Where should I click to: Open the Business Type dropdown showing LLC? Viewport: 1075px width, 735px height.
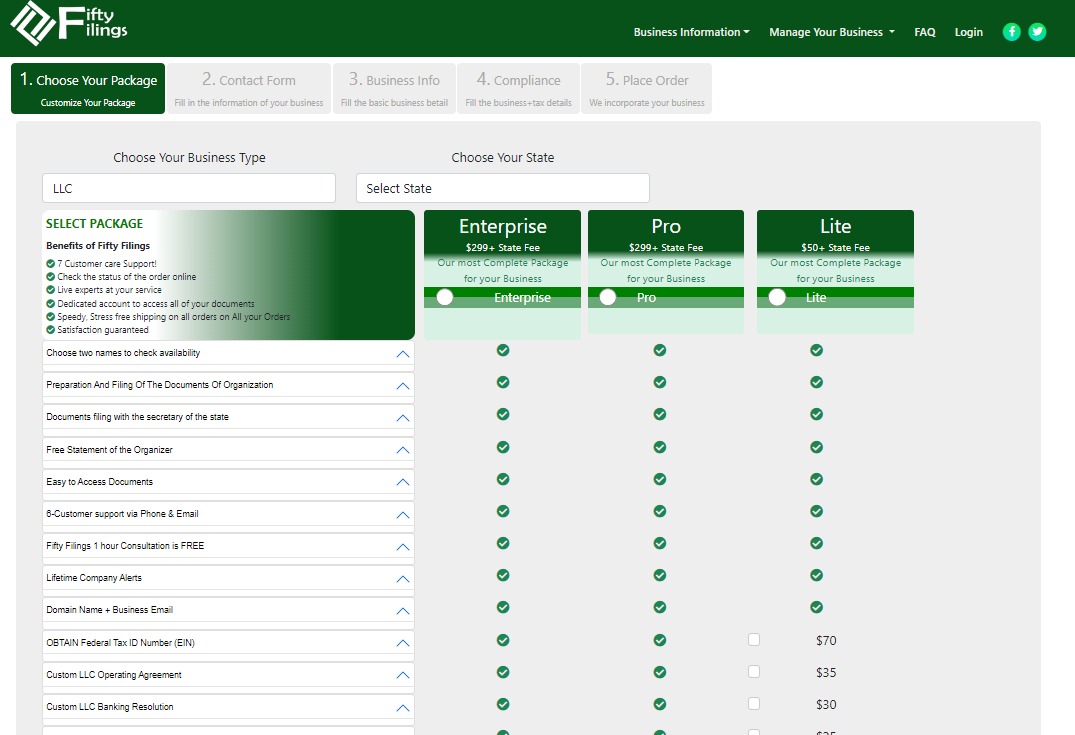click(x=189, y=188)
